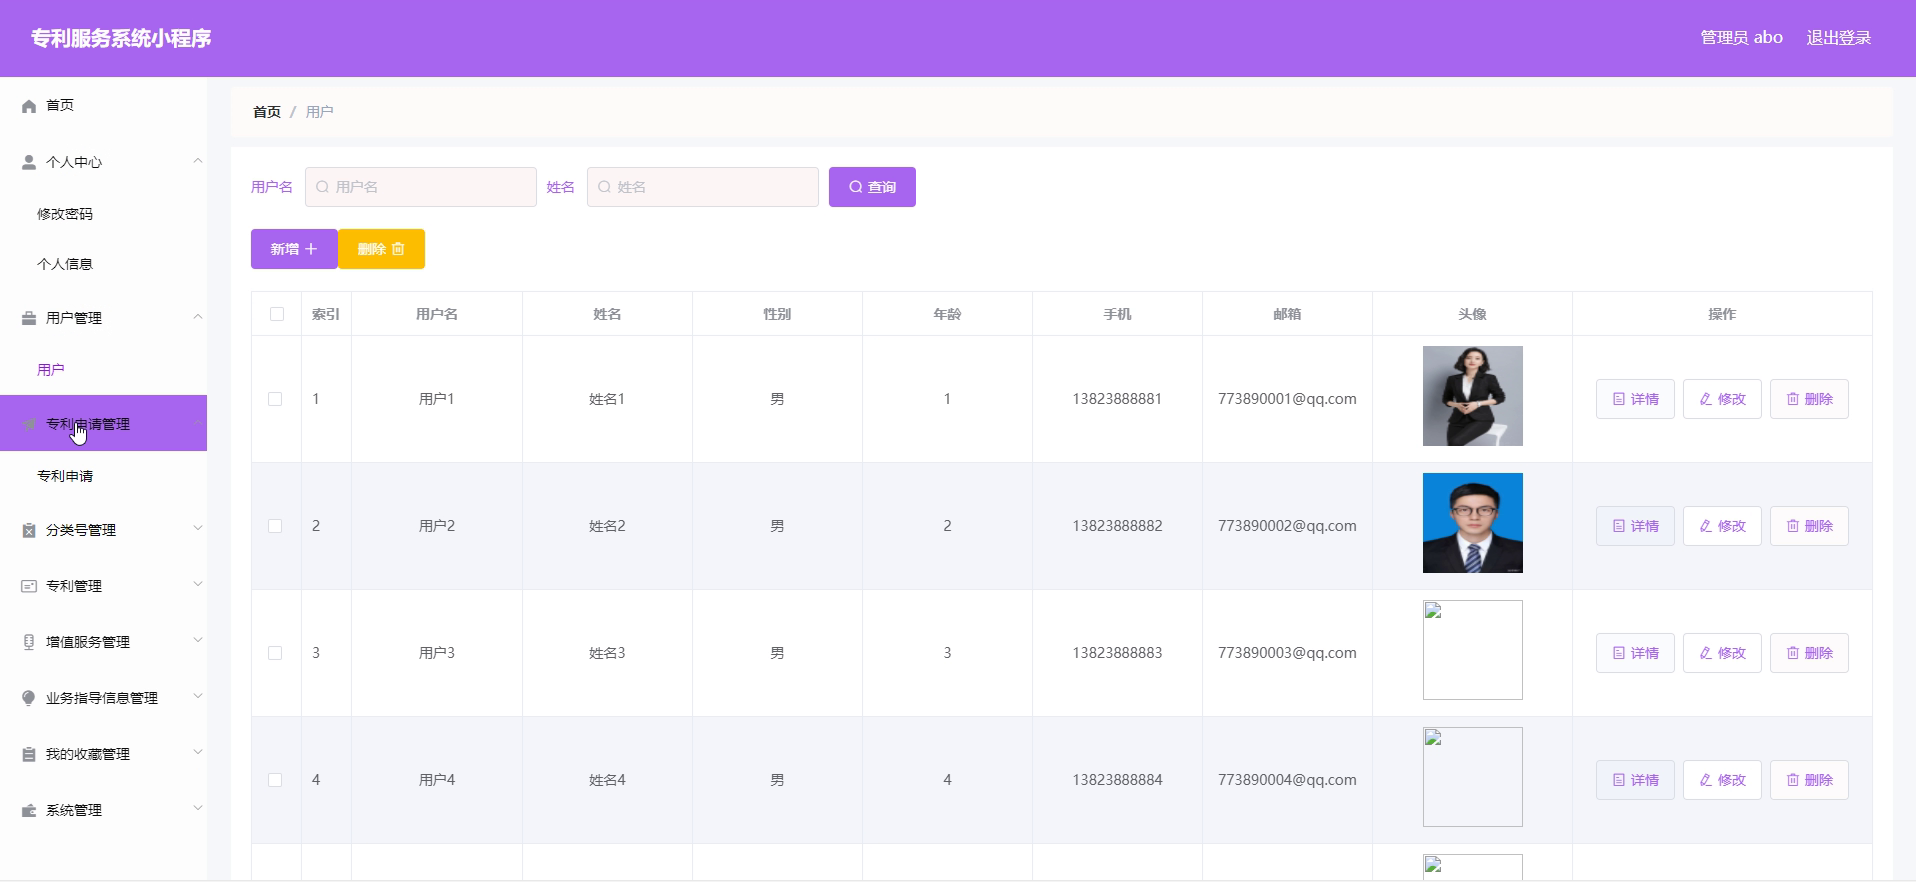Image resolution: width=1916 pixels, height=882 pixels.
Task: Expand the 专利管理 chevron
Action: click(x=197, y=585)
